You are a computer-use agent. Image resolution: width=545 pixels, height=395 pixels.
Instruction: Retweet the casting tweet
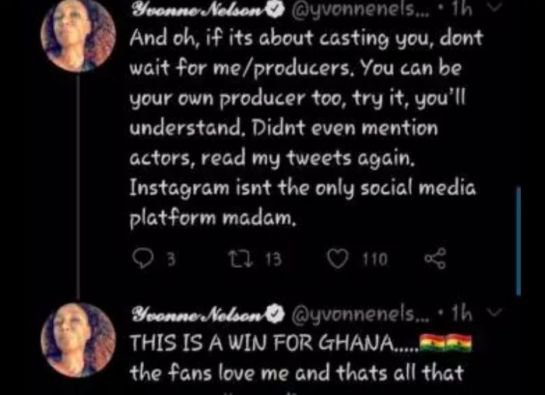(x=238, y=259)
